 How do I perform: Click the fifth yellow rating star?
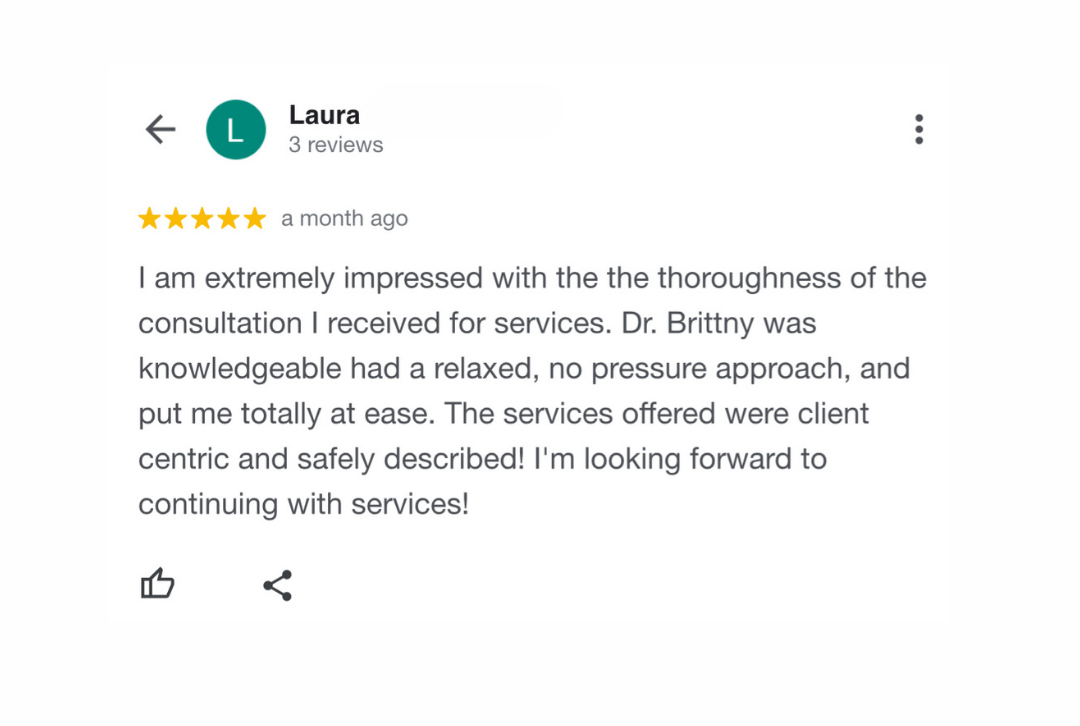click(255, 218)
